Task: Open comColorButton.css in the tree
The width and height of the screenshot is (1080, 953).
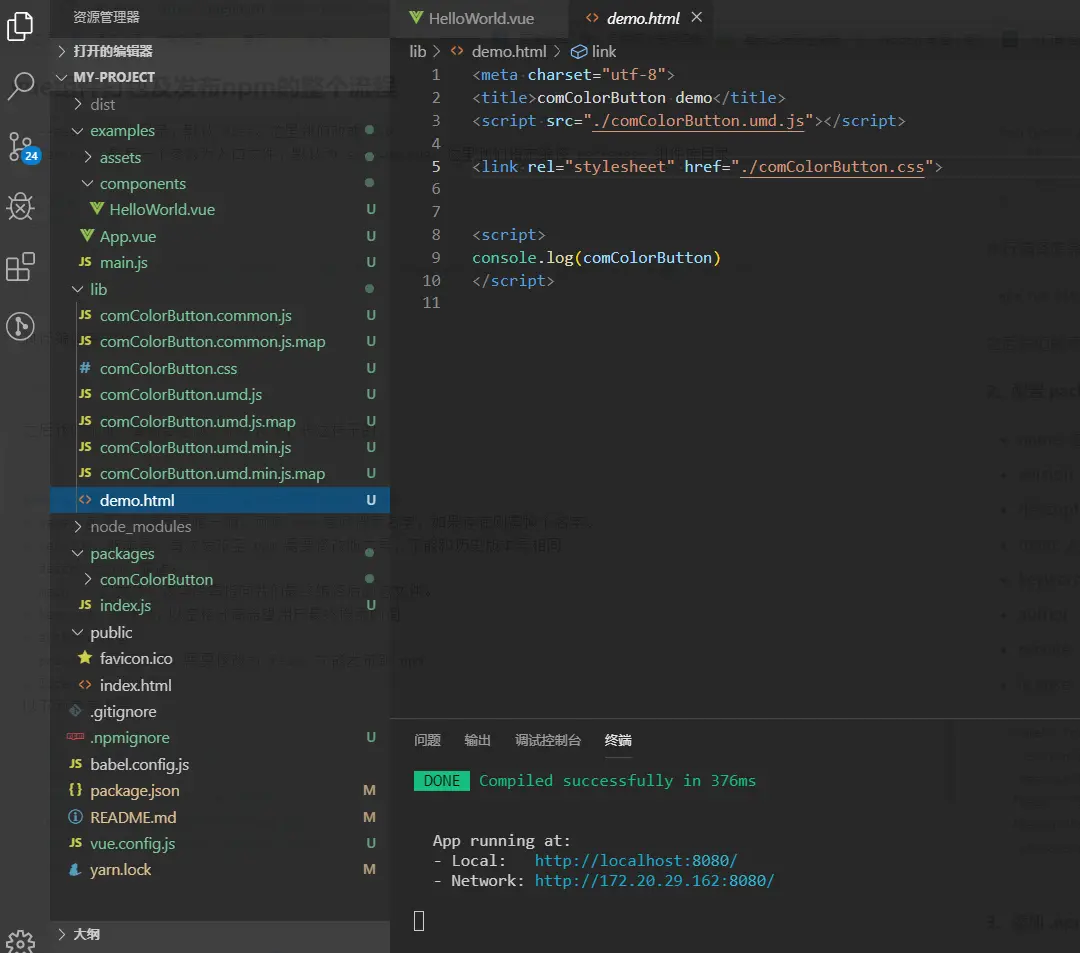Action: click(x=220, y=368)
